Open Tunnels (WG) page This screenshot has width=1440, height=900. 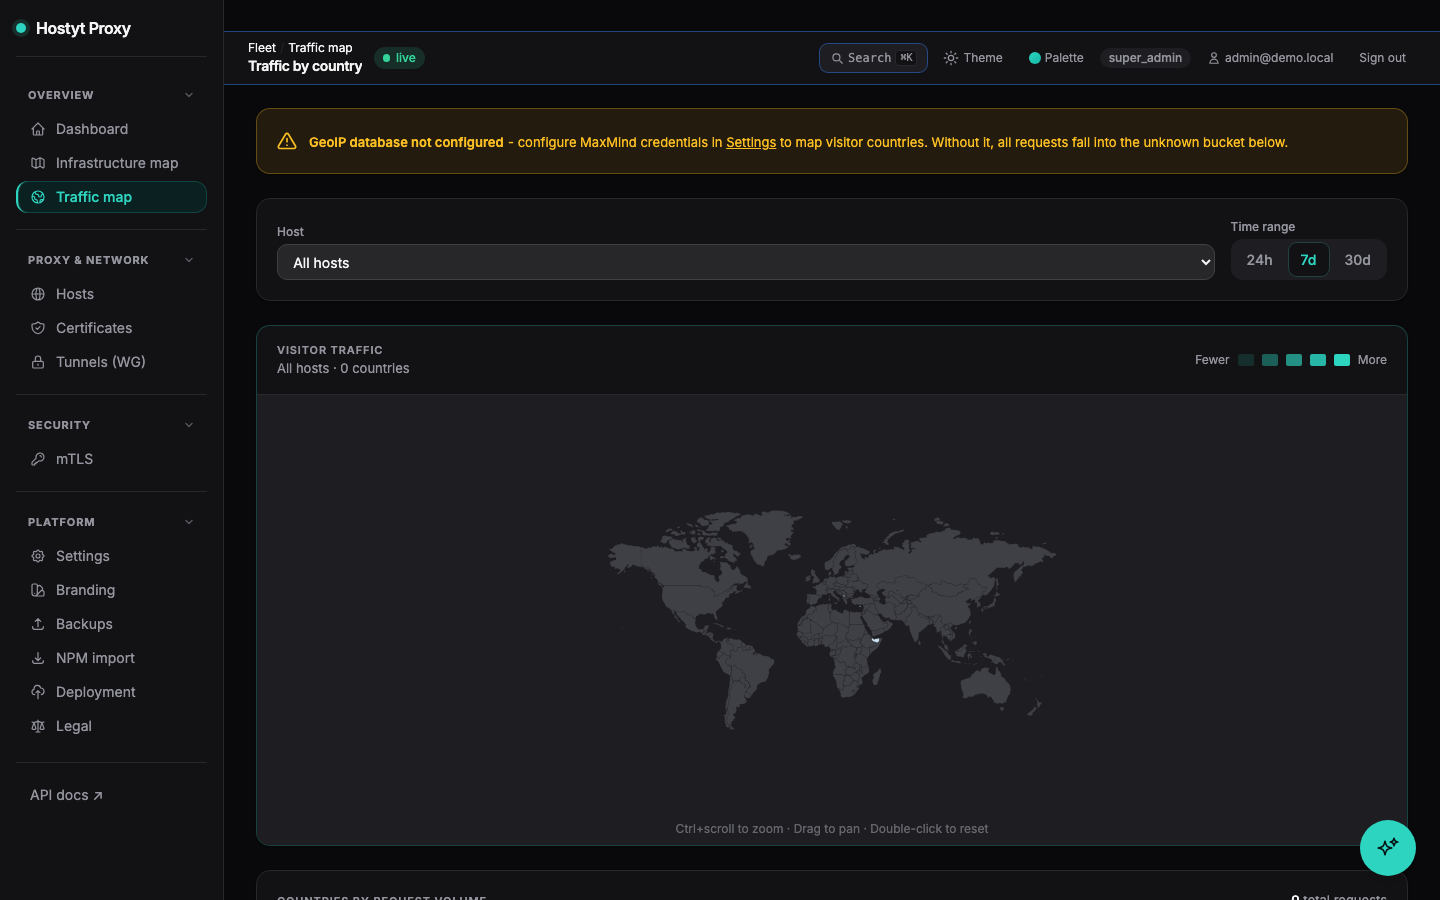click(111, 362)
